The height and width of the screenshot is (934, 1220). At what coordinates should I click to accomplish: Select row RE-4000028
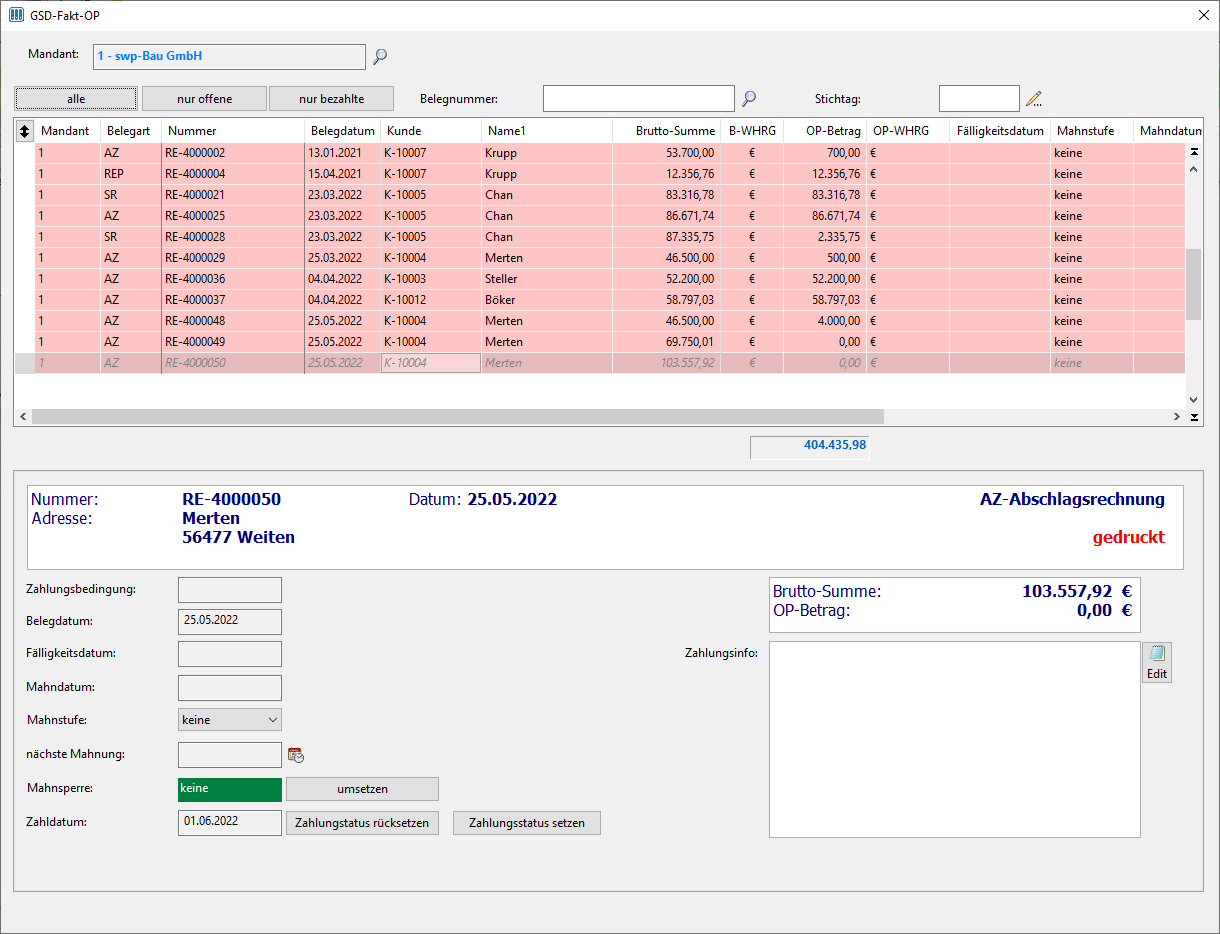[610, 237]
